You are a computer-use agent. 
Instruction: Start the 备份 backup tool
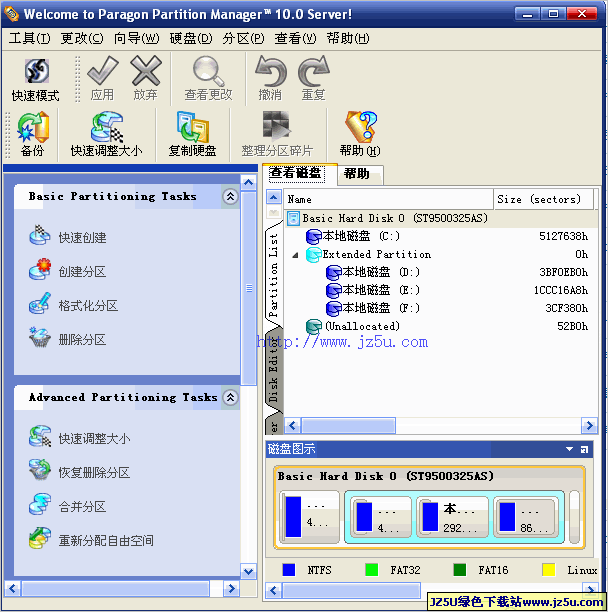point(33,135)
